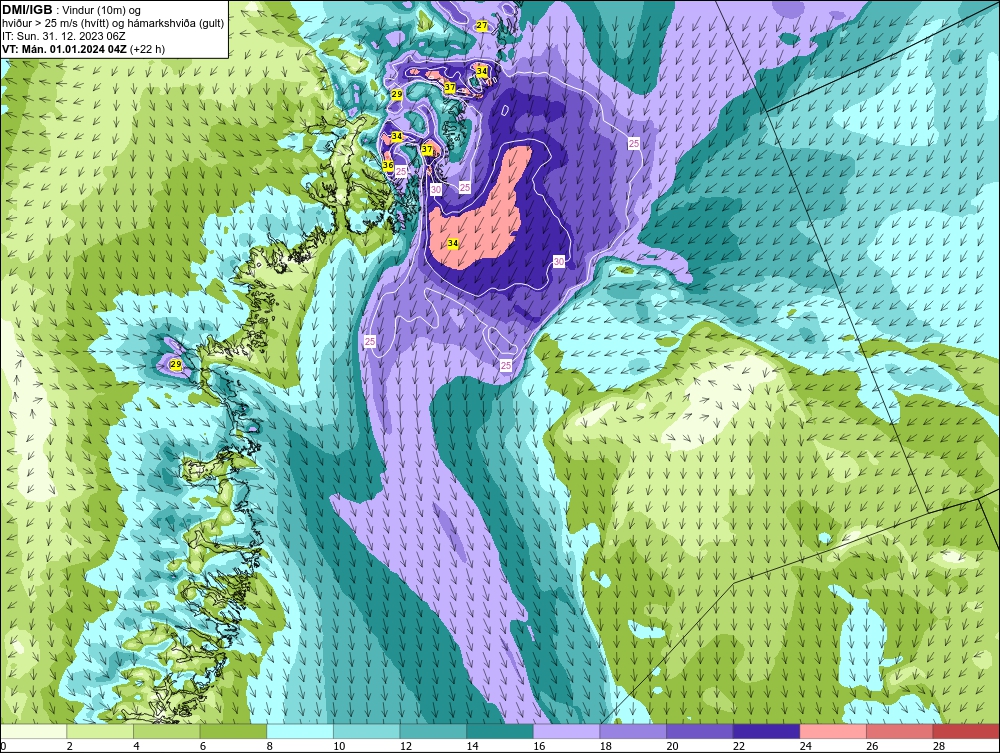This screenshot has width=1000, height=753.
Task: Click the legend scale number 0
Action: [x=3, y=746]
